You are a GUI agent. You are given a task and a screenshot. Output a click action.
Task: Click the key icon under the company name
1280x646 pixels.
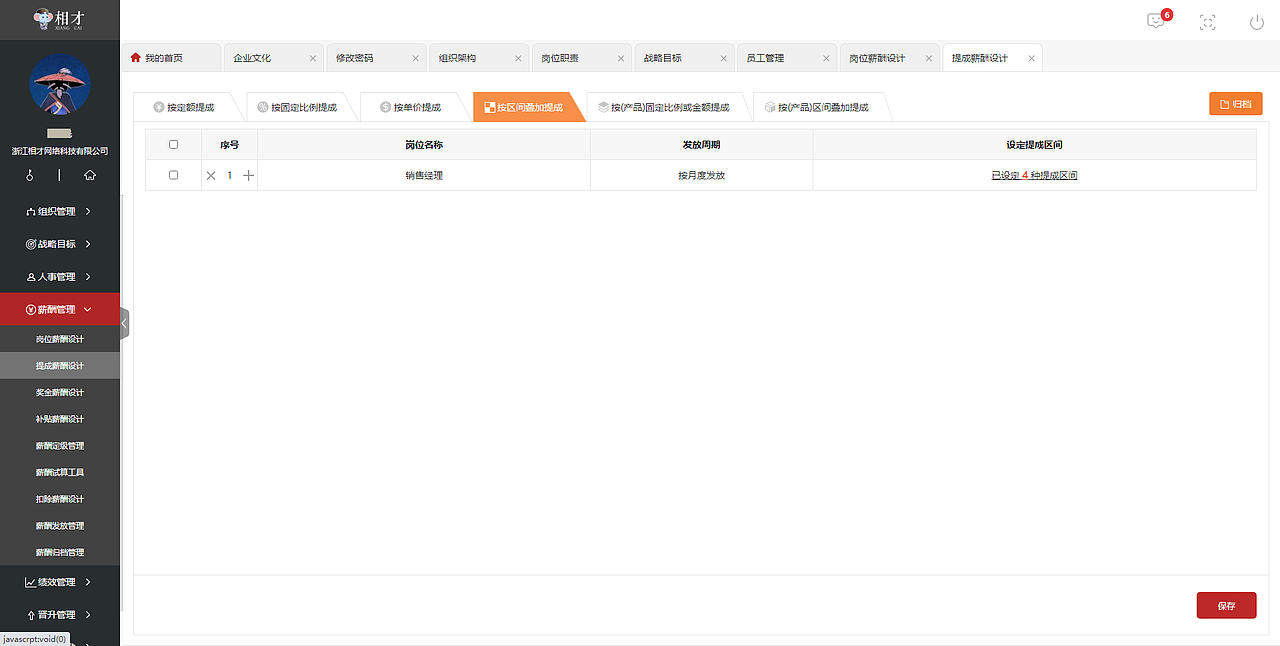(30, 175)
